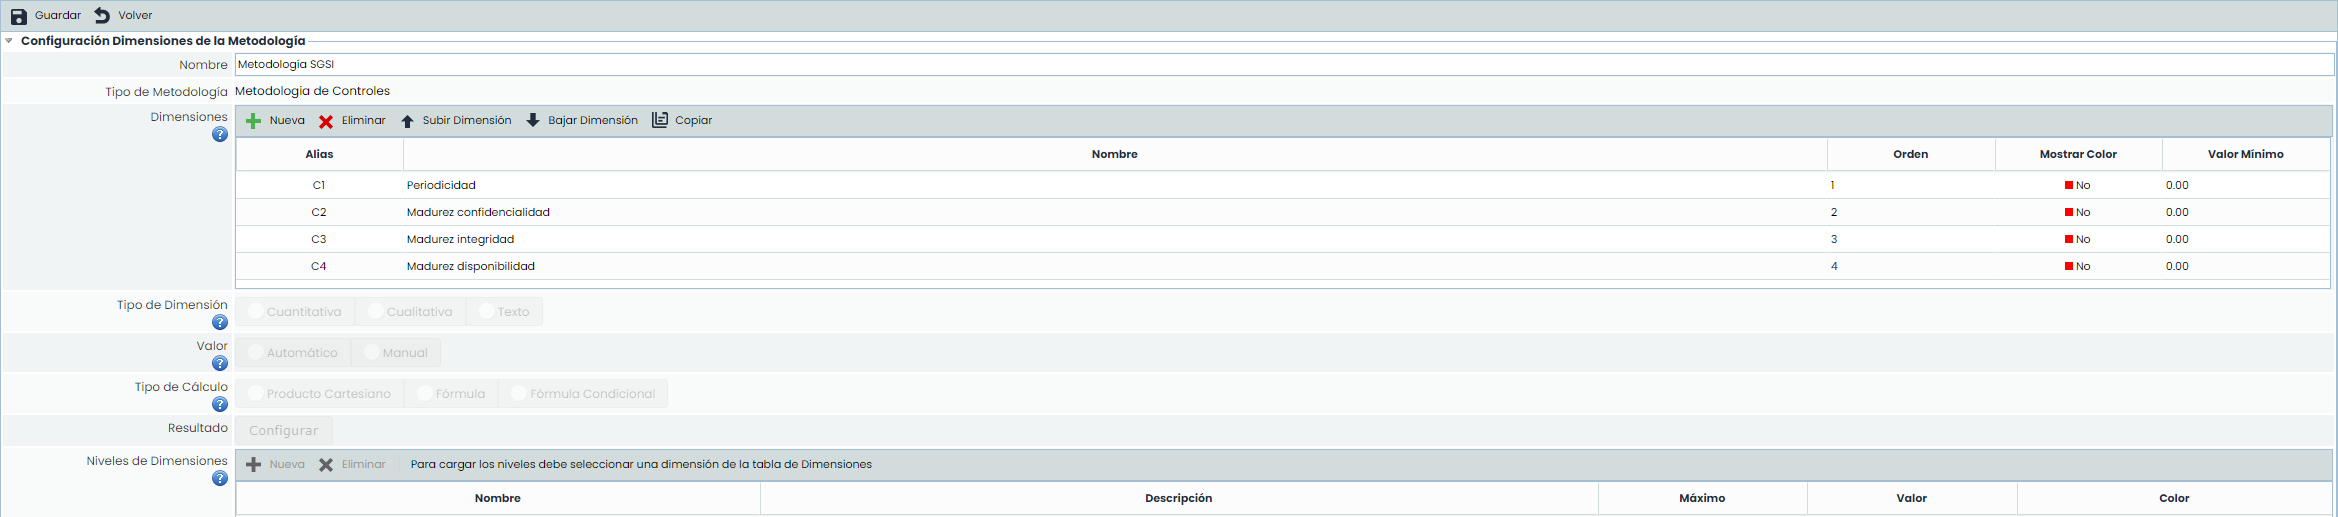The height and width of the screenshot is (517, 2338).
Task: Sort table by Orden column header
Action: [1910, 154]
